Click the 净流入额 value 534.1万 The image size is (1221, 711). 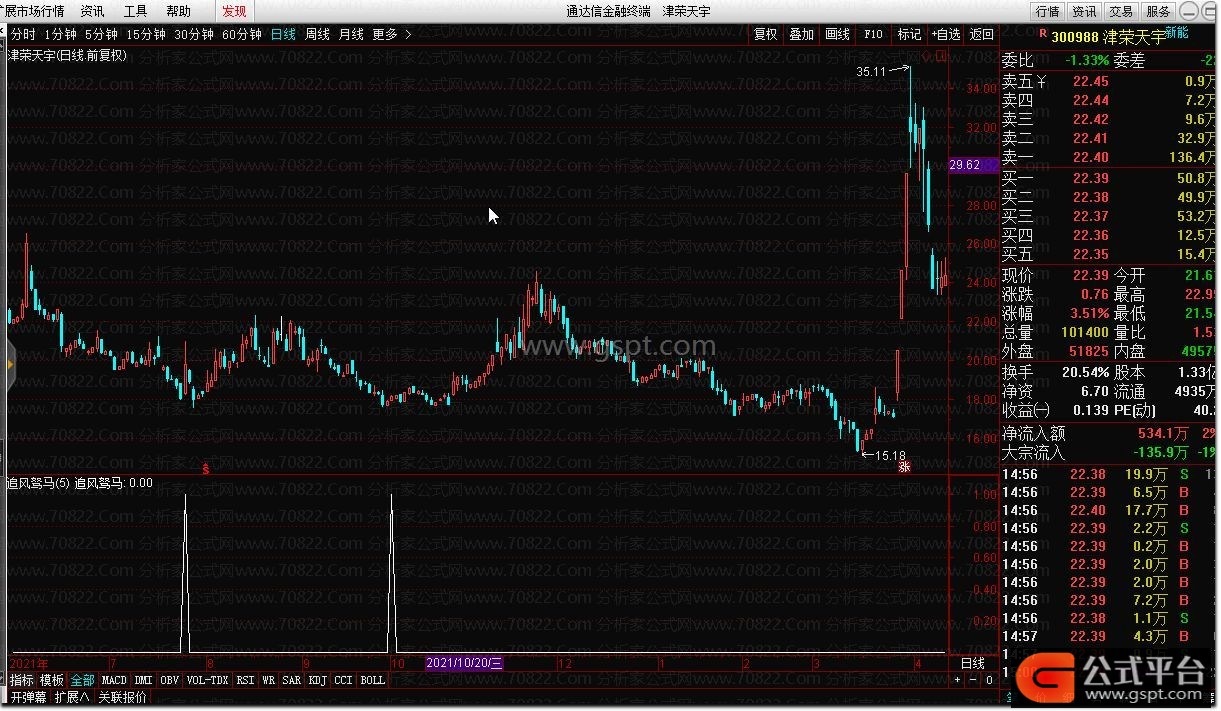[1161, 434]
